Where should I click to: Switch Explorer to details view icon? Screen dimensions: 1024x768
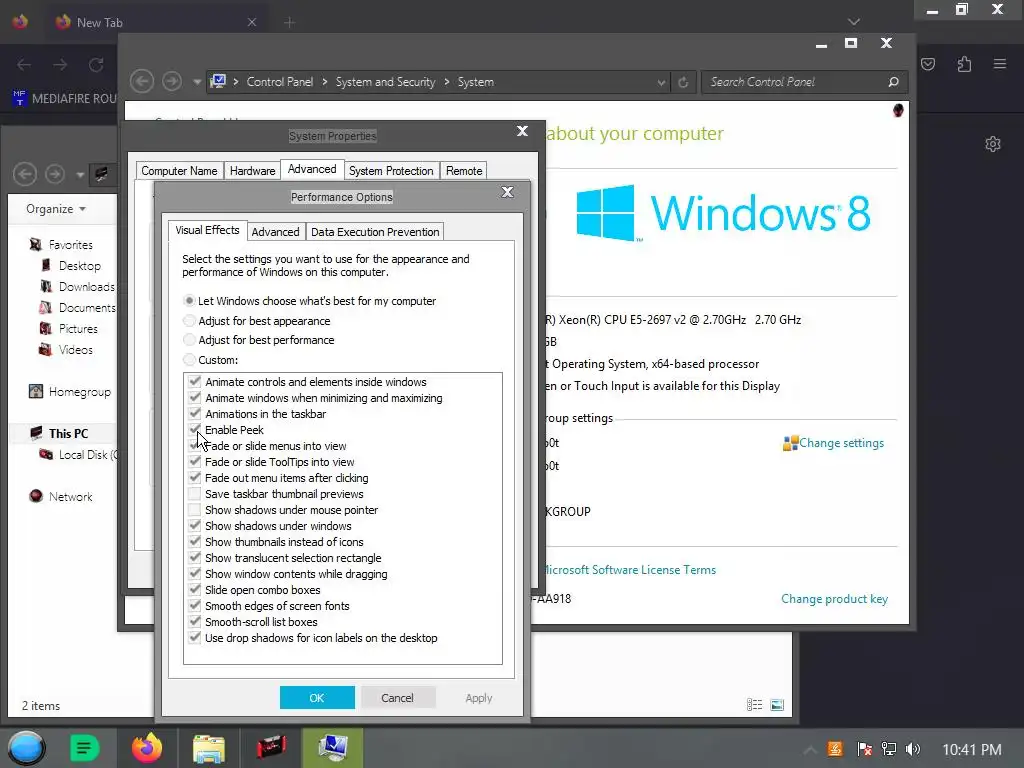click(x=754, y=705)
